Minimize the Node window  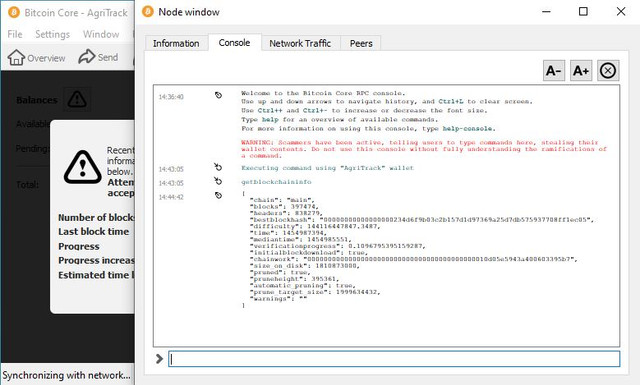coord(546,11)
